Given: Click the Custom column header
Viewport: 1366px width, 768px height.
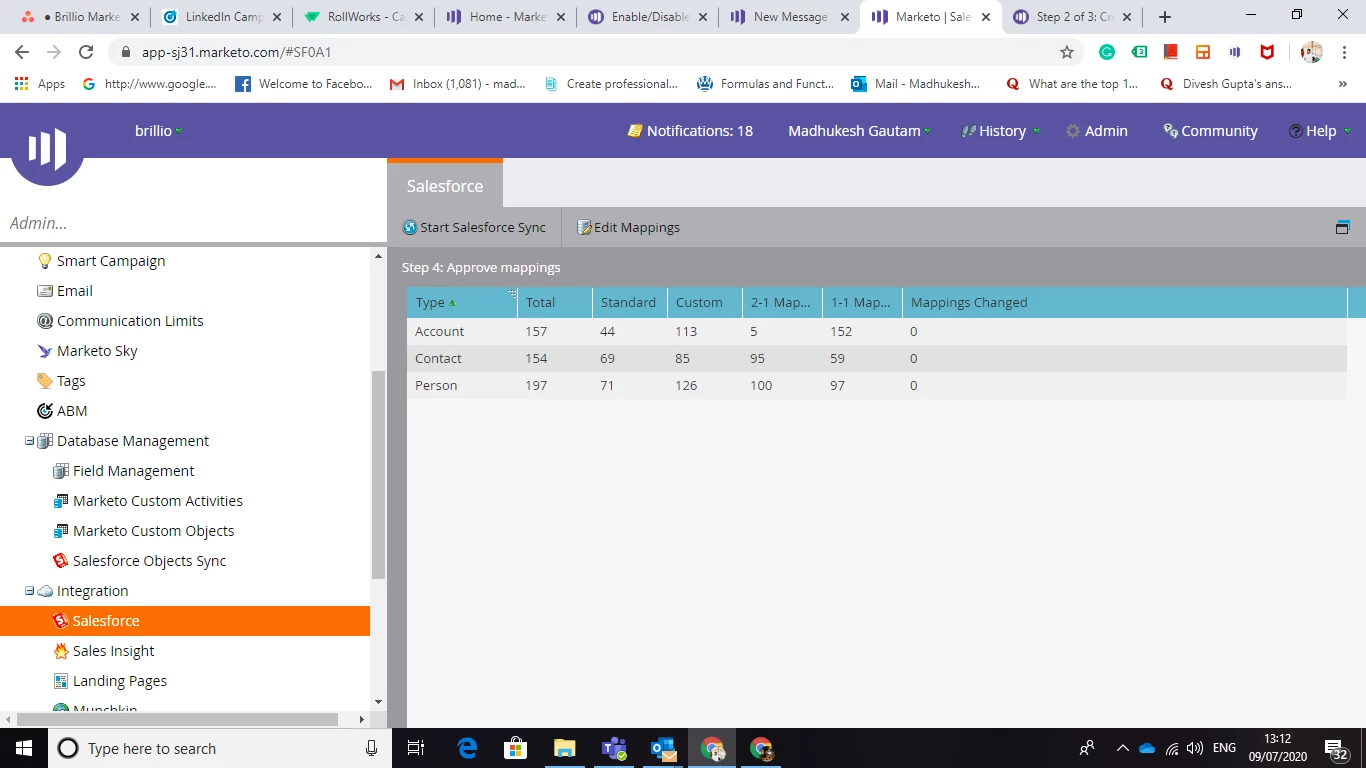Looking at the screenshot, I should pos(704,302).
